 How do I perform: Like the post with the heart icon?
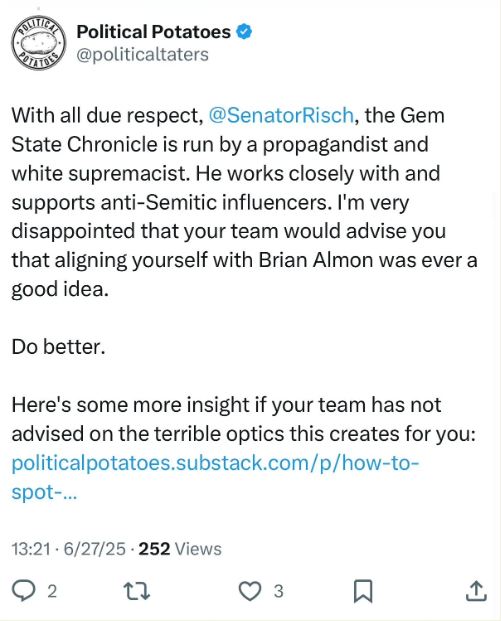point(250,591)
